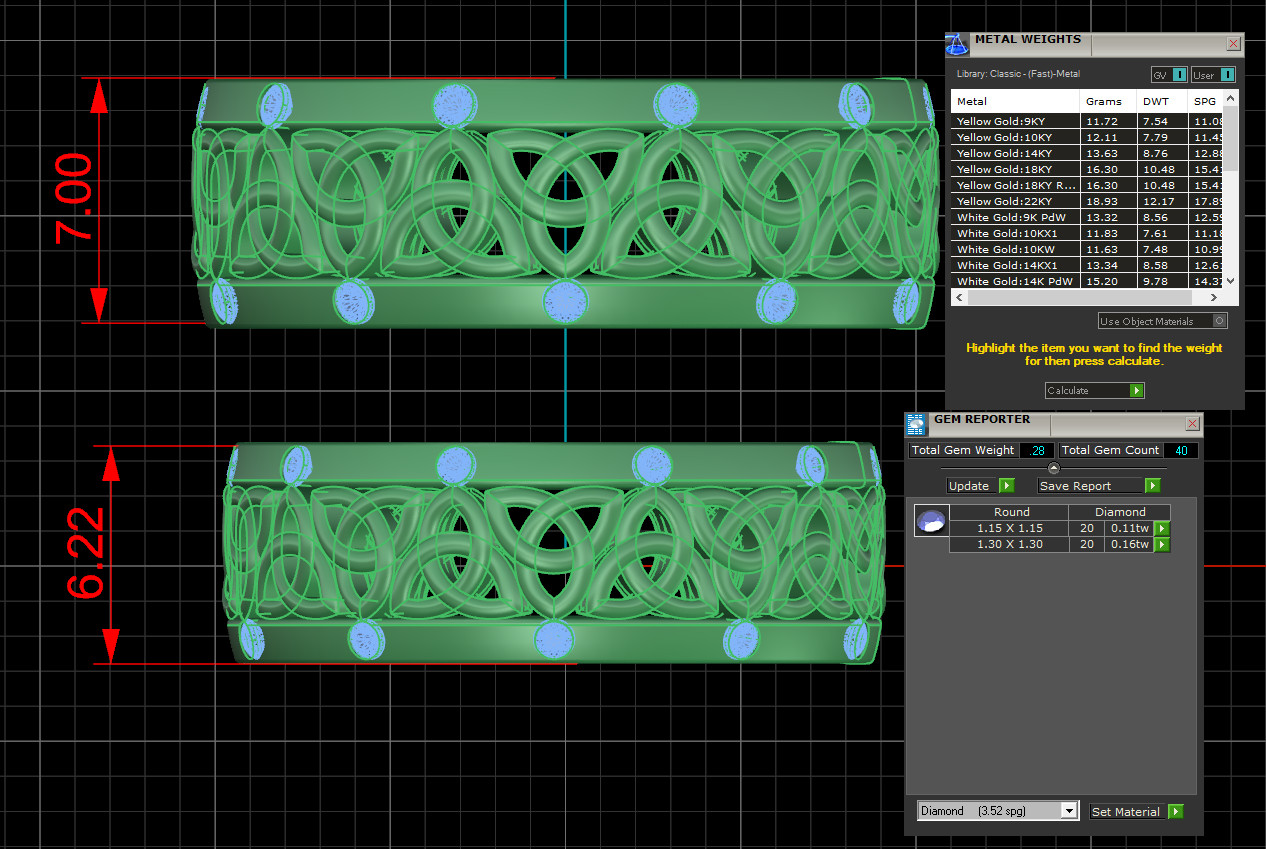Click the Calculate button

1094,391
